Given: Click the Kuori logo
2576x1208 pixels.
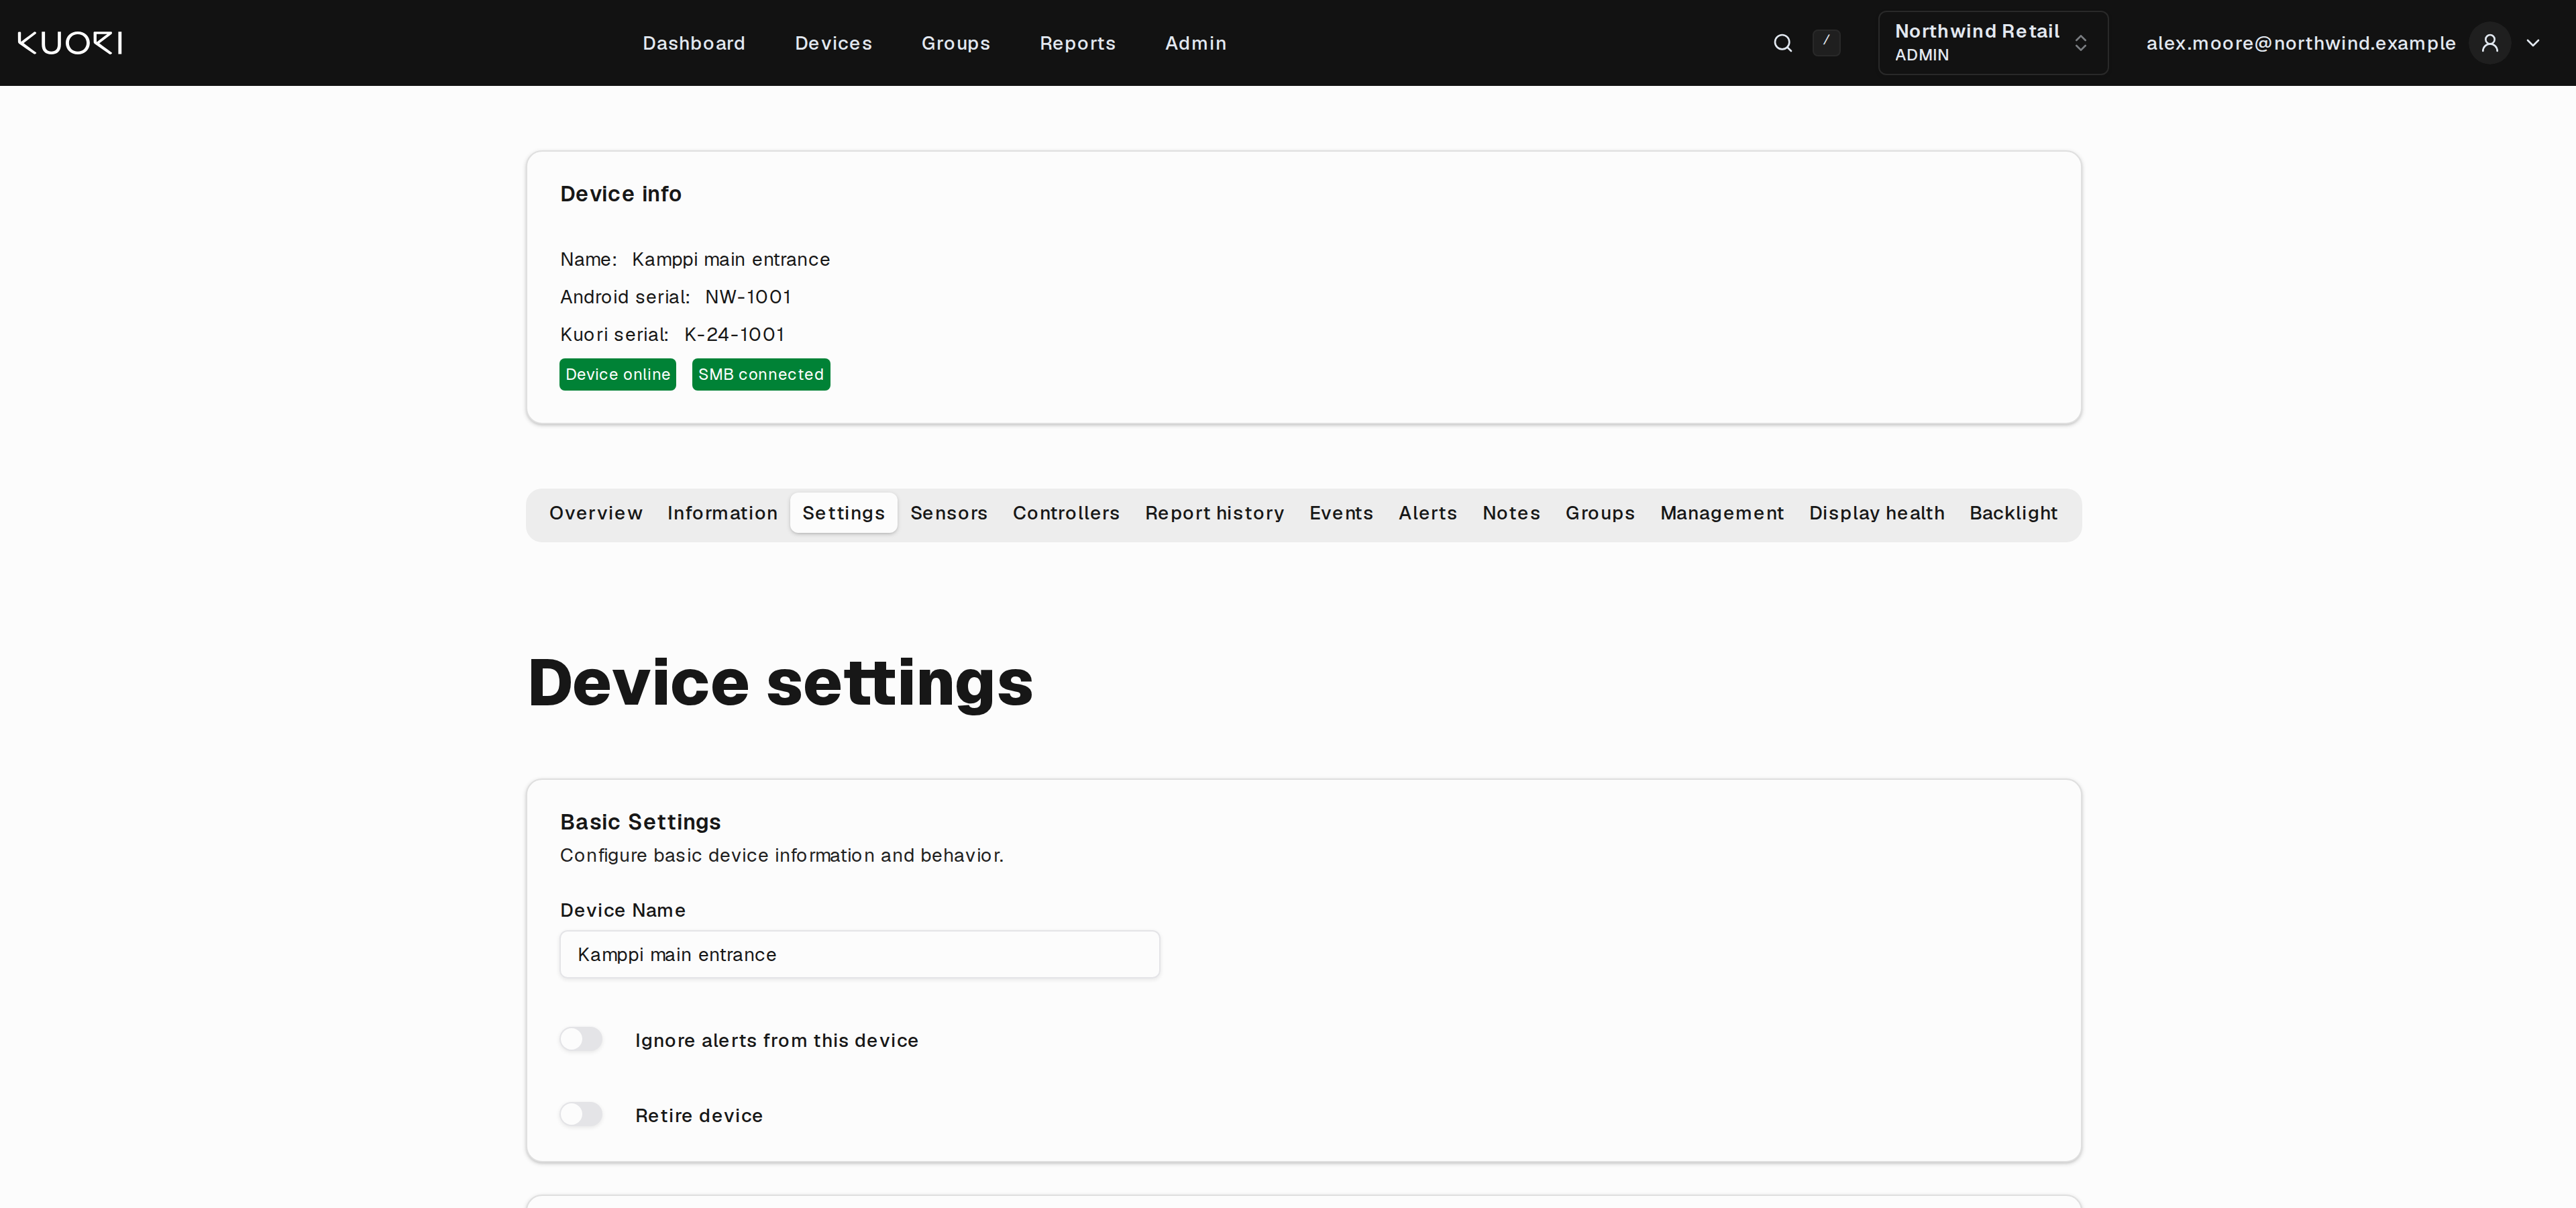Looking at the screenshot, I should pyautogui.click(x=70, y=43).
